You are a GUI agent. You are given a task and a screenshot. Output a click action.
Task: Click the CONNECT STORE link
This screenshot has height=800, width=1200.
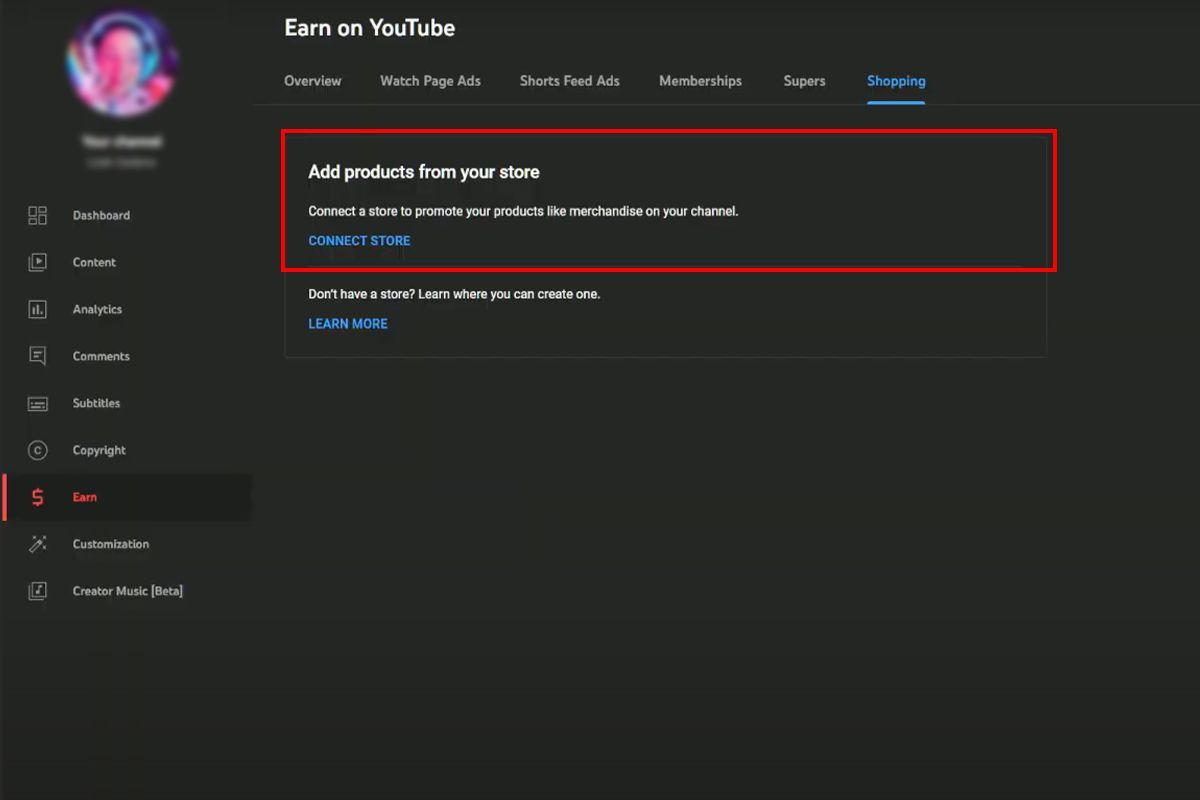(x=359, y=241)
